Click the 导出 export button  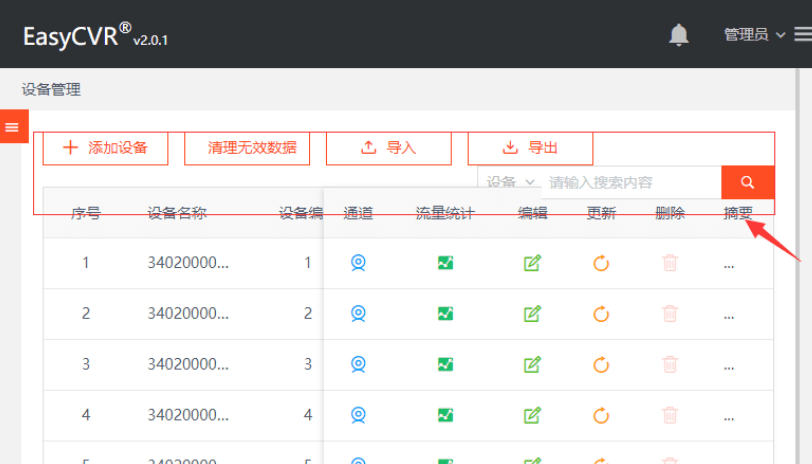click(530, 148)
